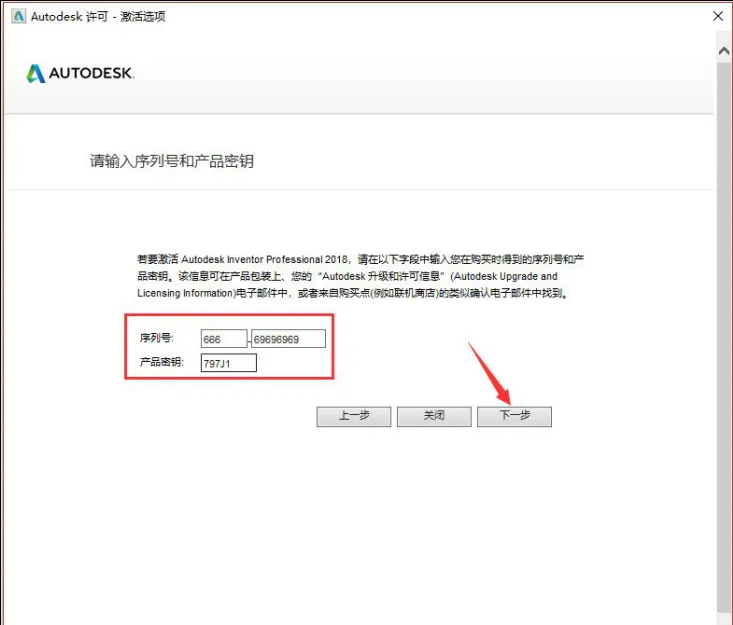
Task: Click the 关闭 (Close) button
Action: tap(434, 416)
